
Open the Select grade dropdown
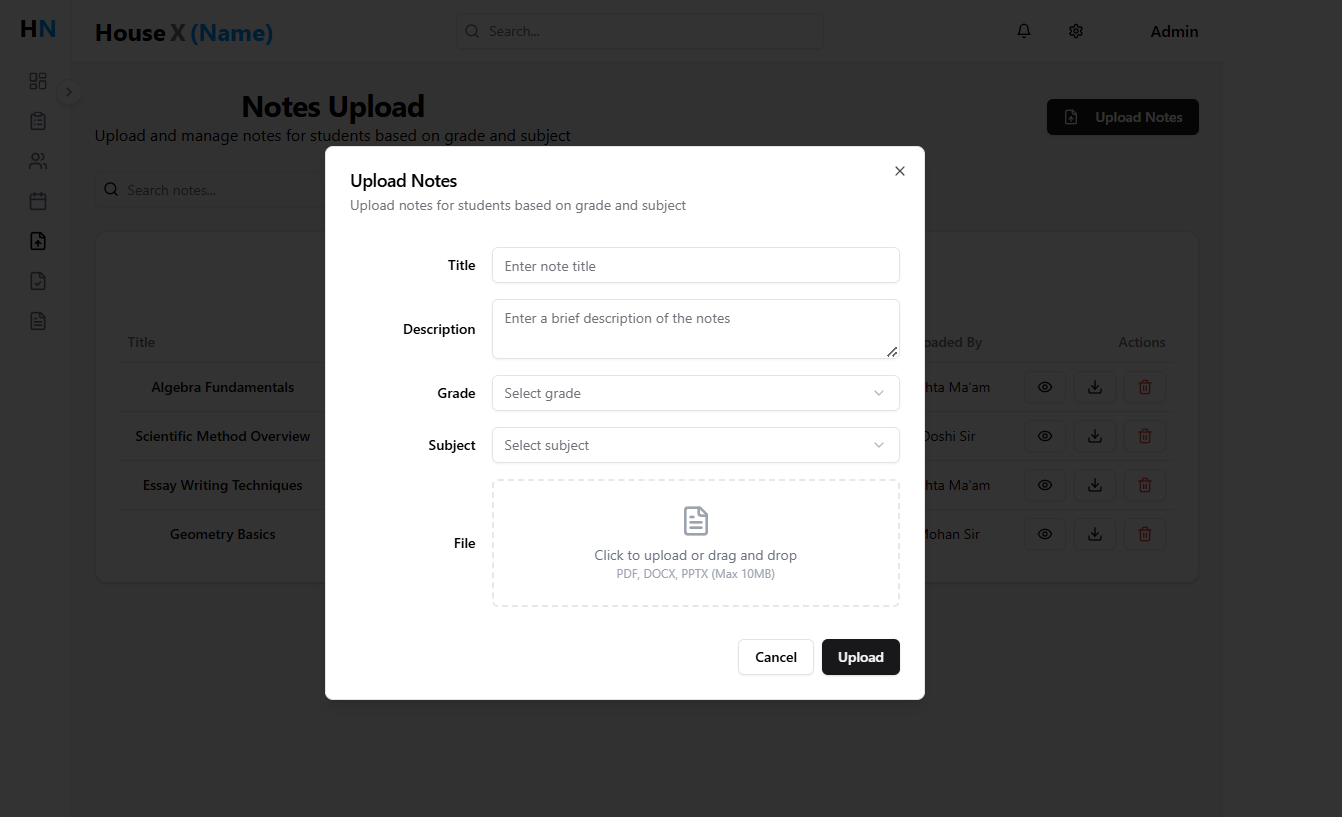696,393
